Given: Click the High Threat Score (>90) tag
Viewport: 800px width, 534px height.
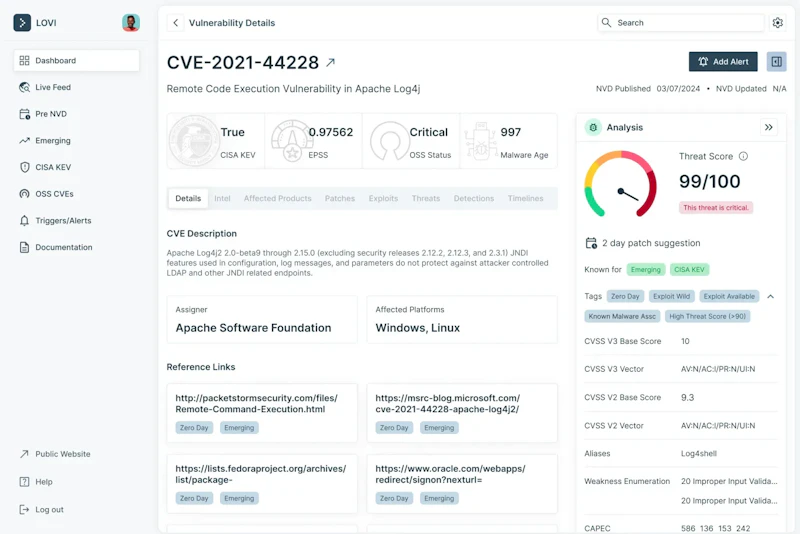Looking at the screenshot, I should [x=707, y=316].
